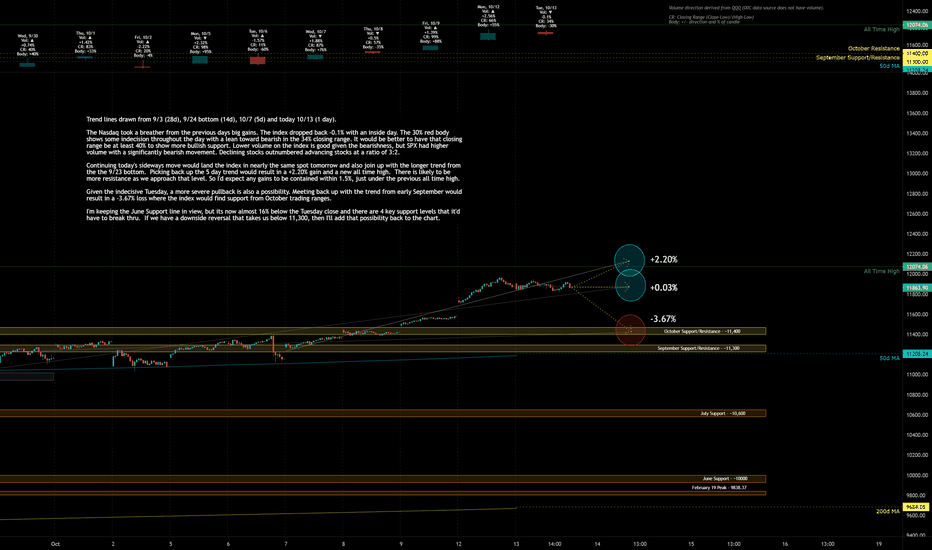Click the October Support/Resistance ~11,400 band label
The height and width of the screenshot is (550, 932).
click(x=702, y=331)
